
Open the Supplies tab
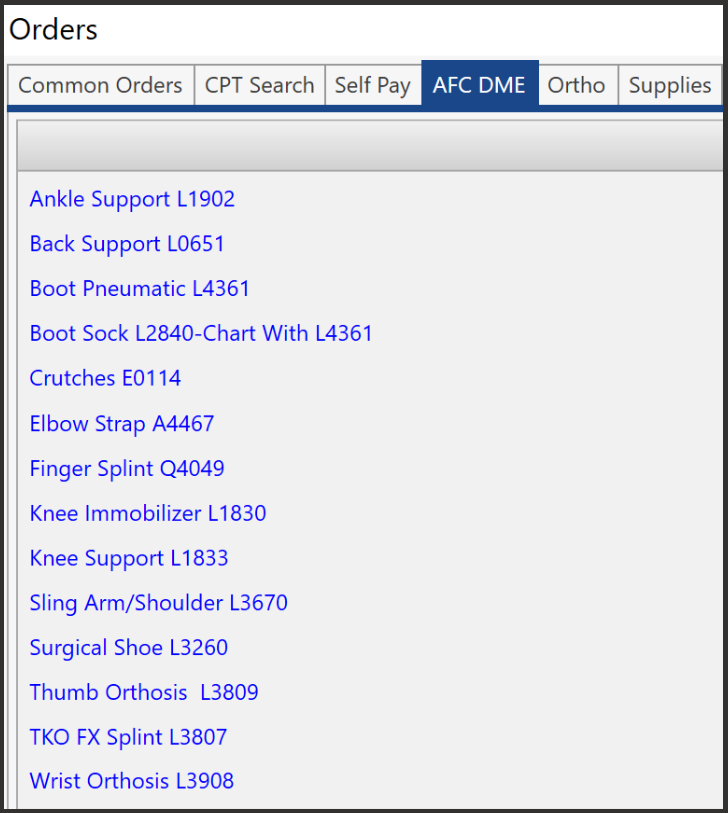tap(669, 86)
